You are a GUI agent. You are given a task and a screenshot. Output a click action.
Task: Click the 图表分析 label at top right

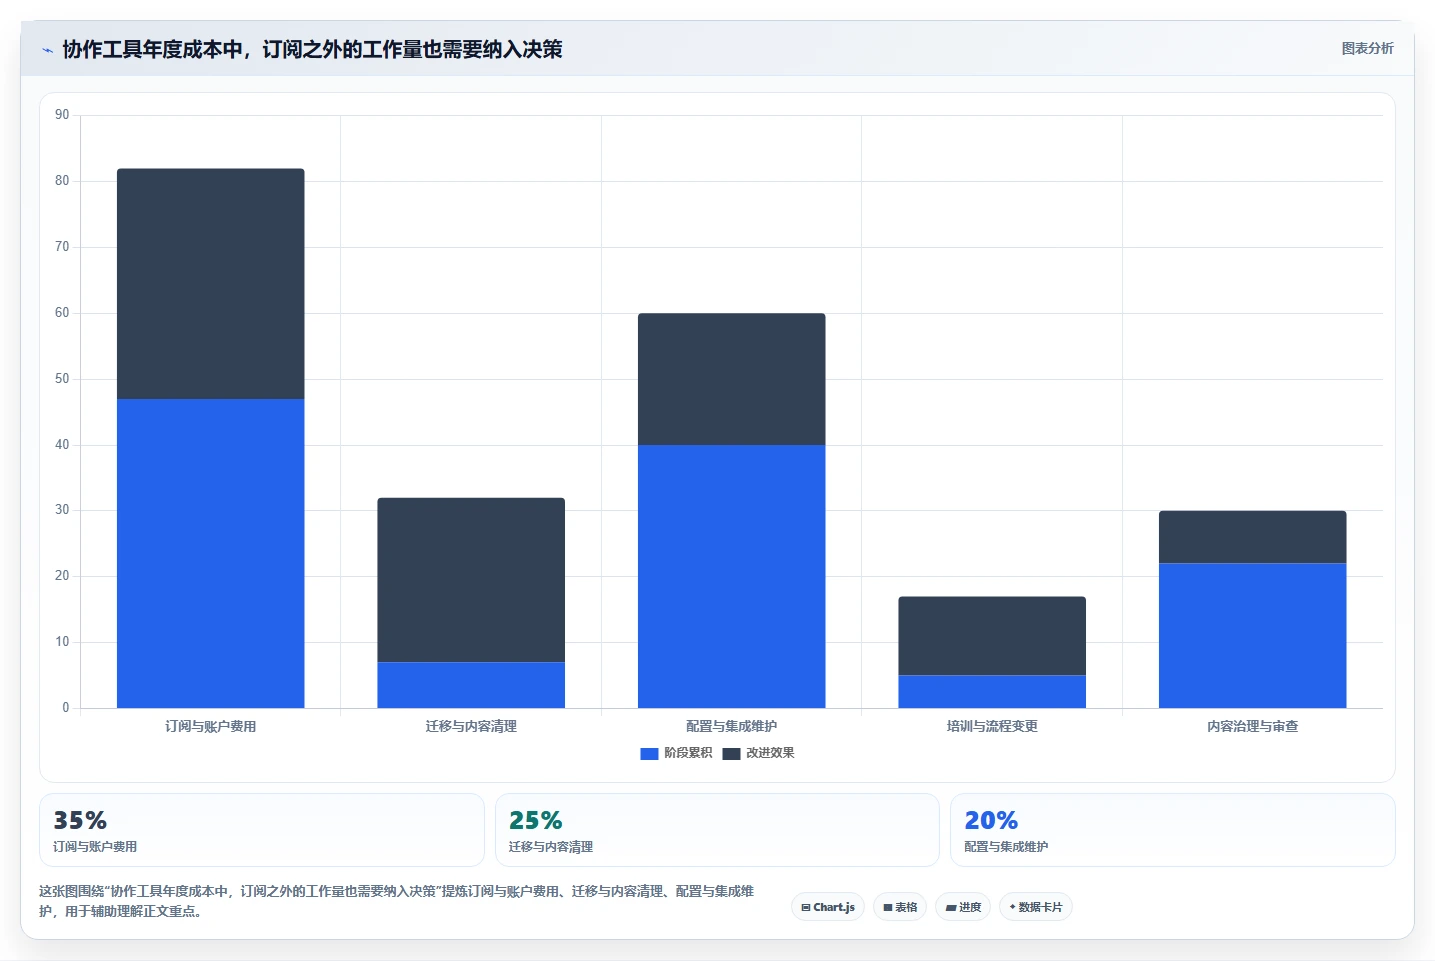point(1367,48)
